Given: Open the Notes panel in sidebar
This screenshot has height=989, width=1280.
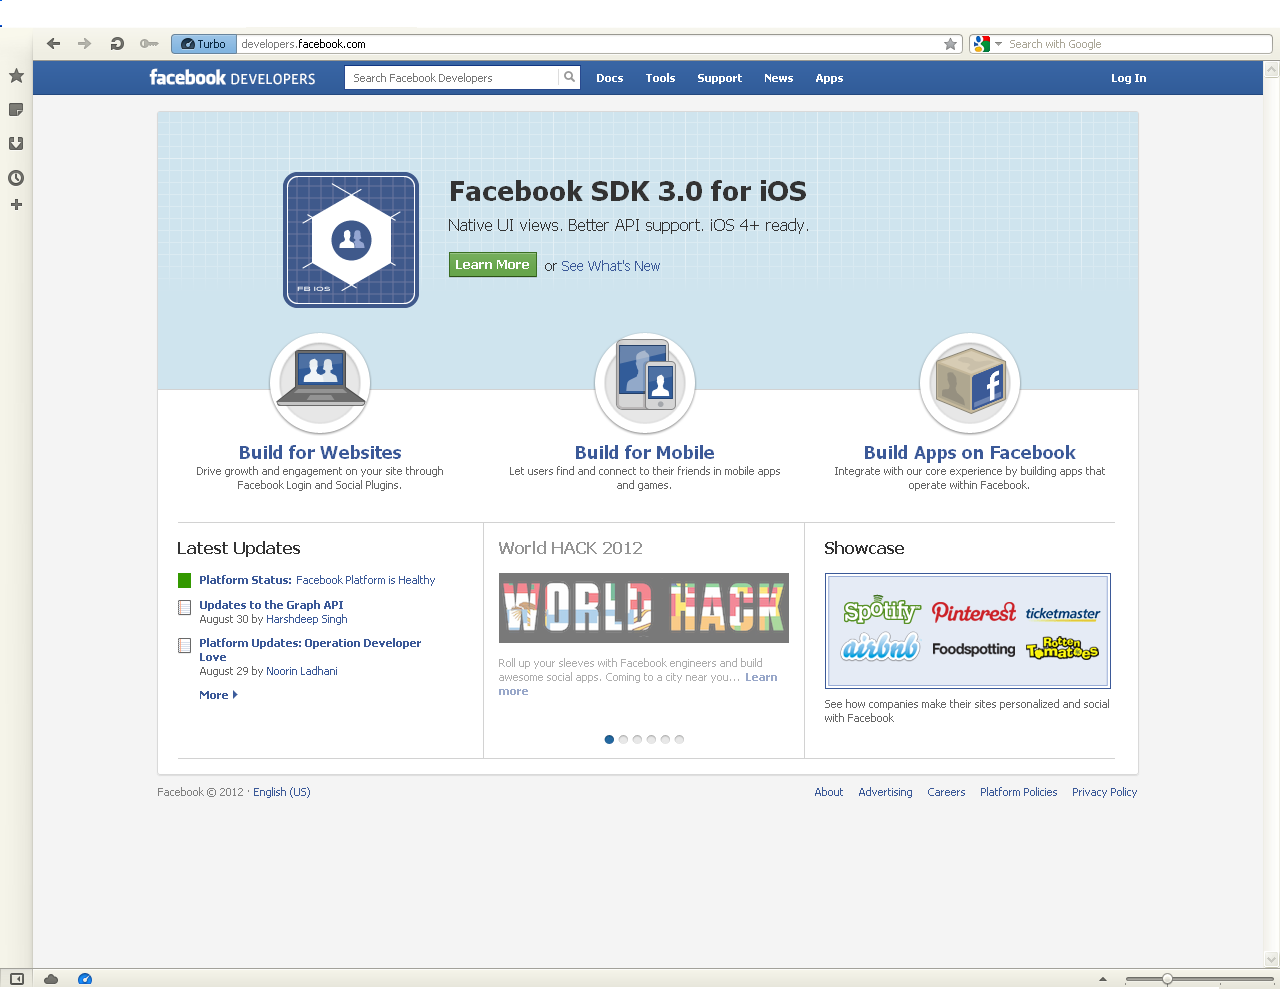Looking at the screenshot, I should click(16, 110).
